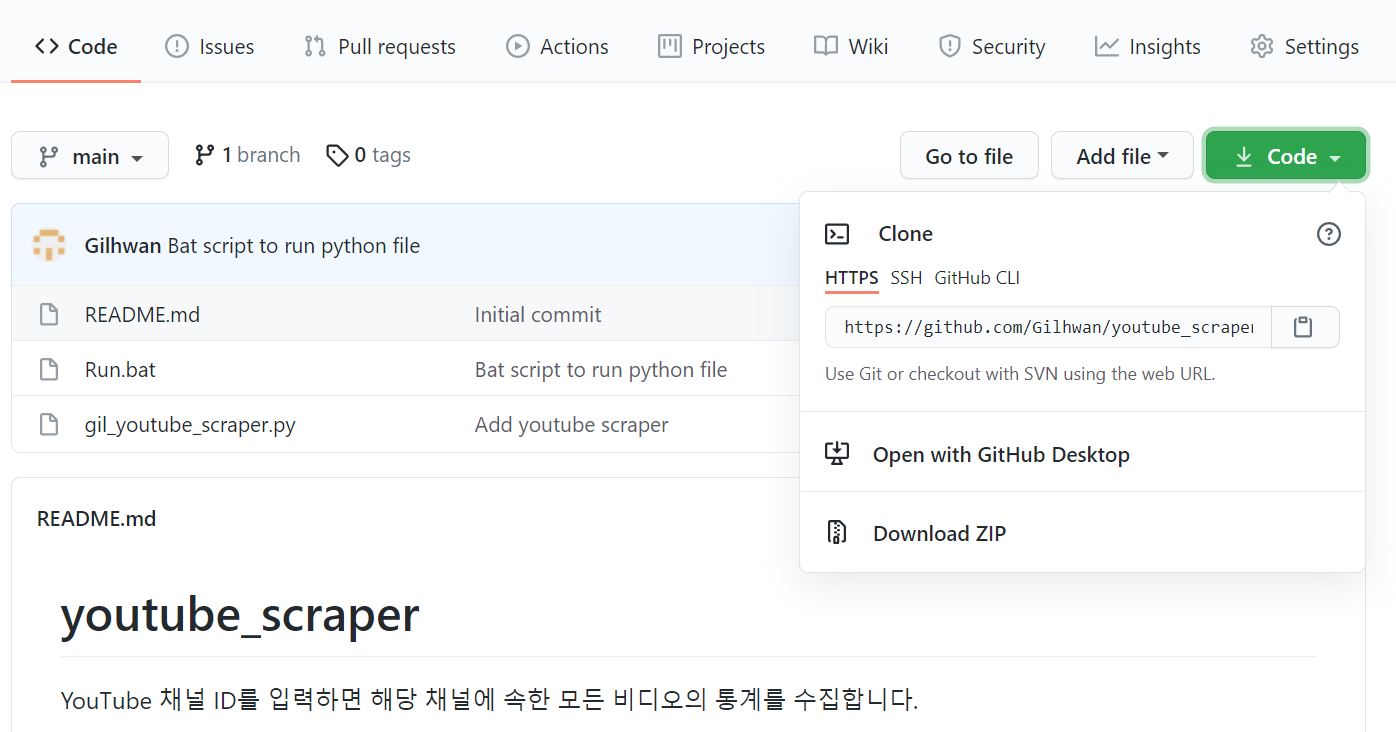Open repository Settings tab

1304,47
